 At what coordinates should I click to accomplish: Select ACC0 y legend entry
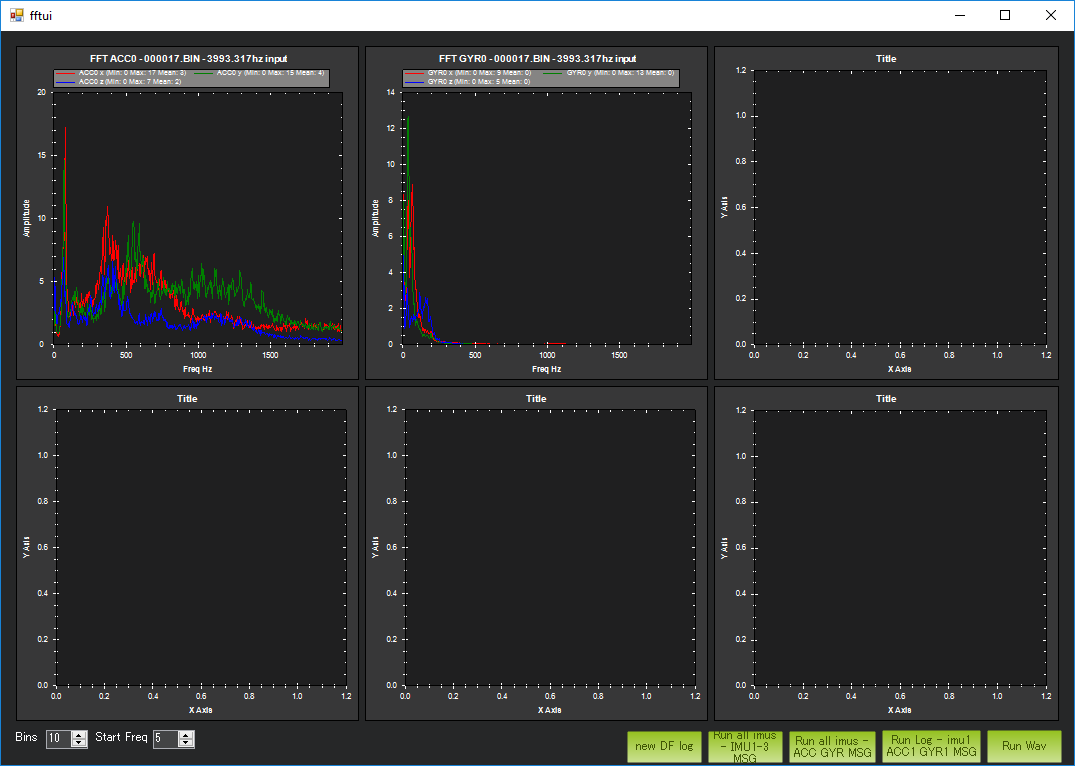tap(270, 73)
